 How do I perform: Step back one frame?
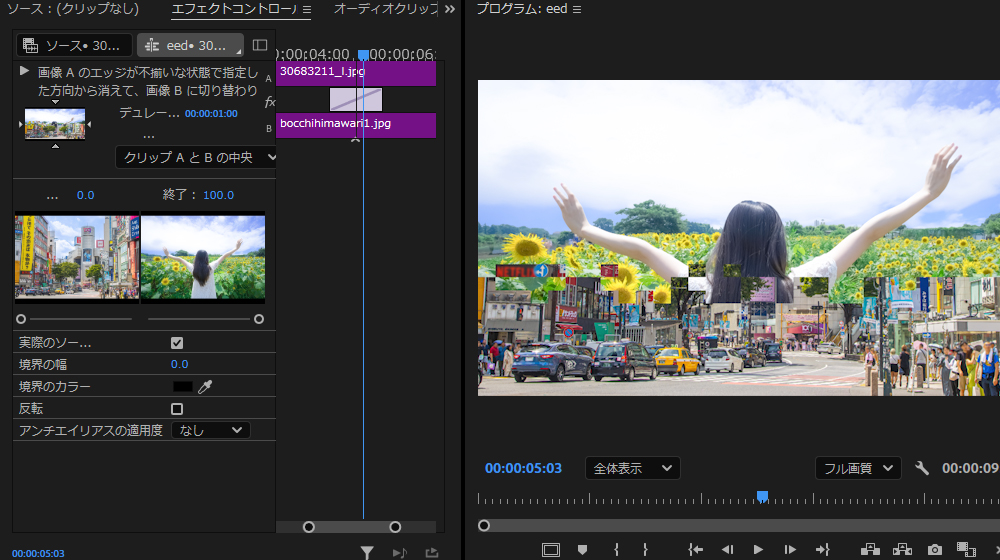click(727, 550)
